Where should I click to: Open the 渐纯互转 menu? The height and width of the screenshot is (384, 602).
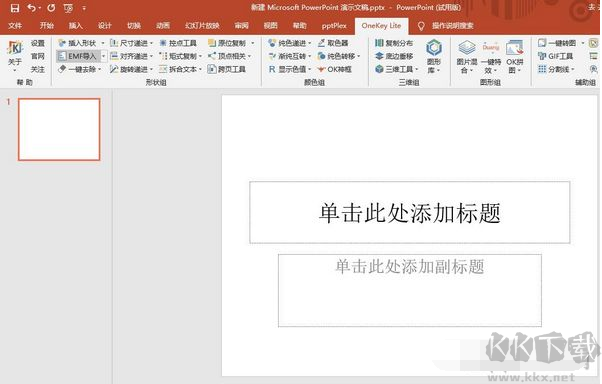click(x=289, y=56)
